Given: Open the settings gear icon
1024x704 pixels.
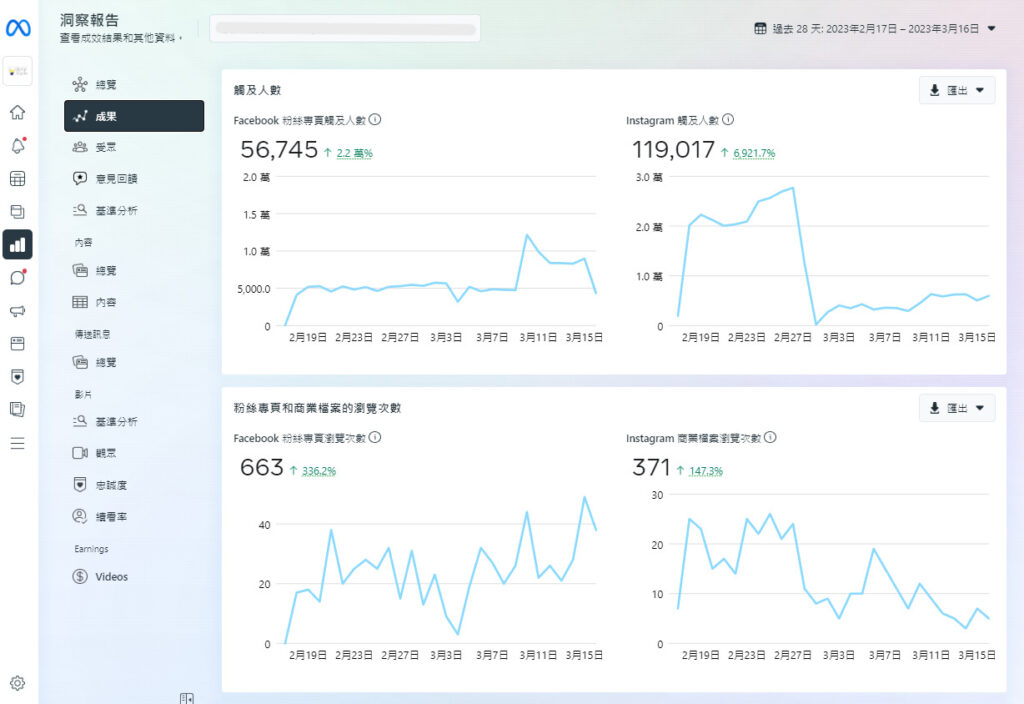Looking at the screenshot, I should tap(18, 683).
